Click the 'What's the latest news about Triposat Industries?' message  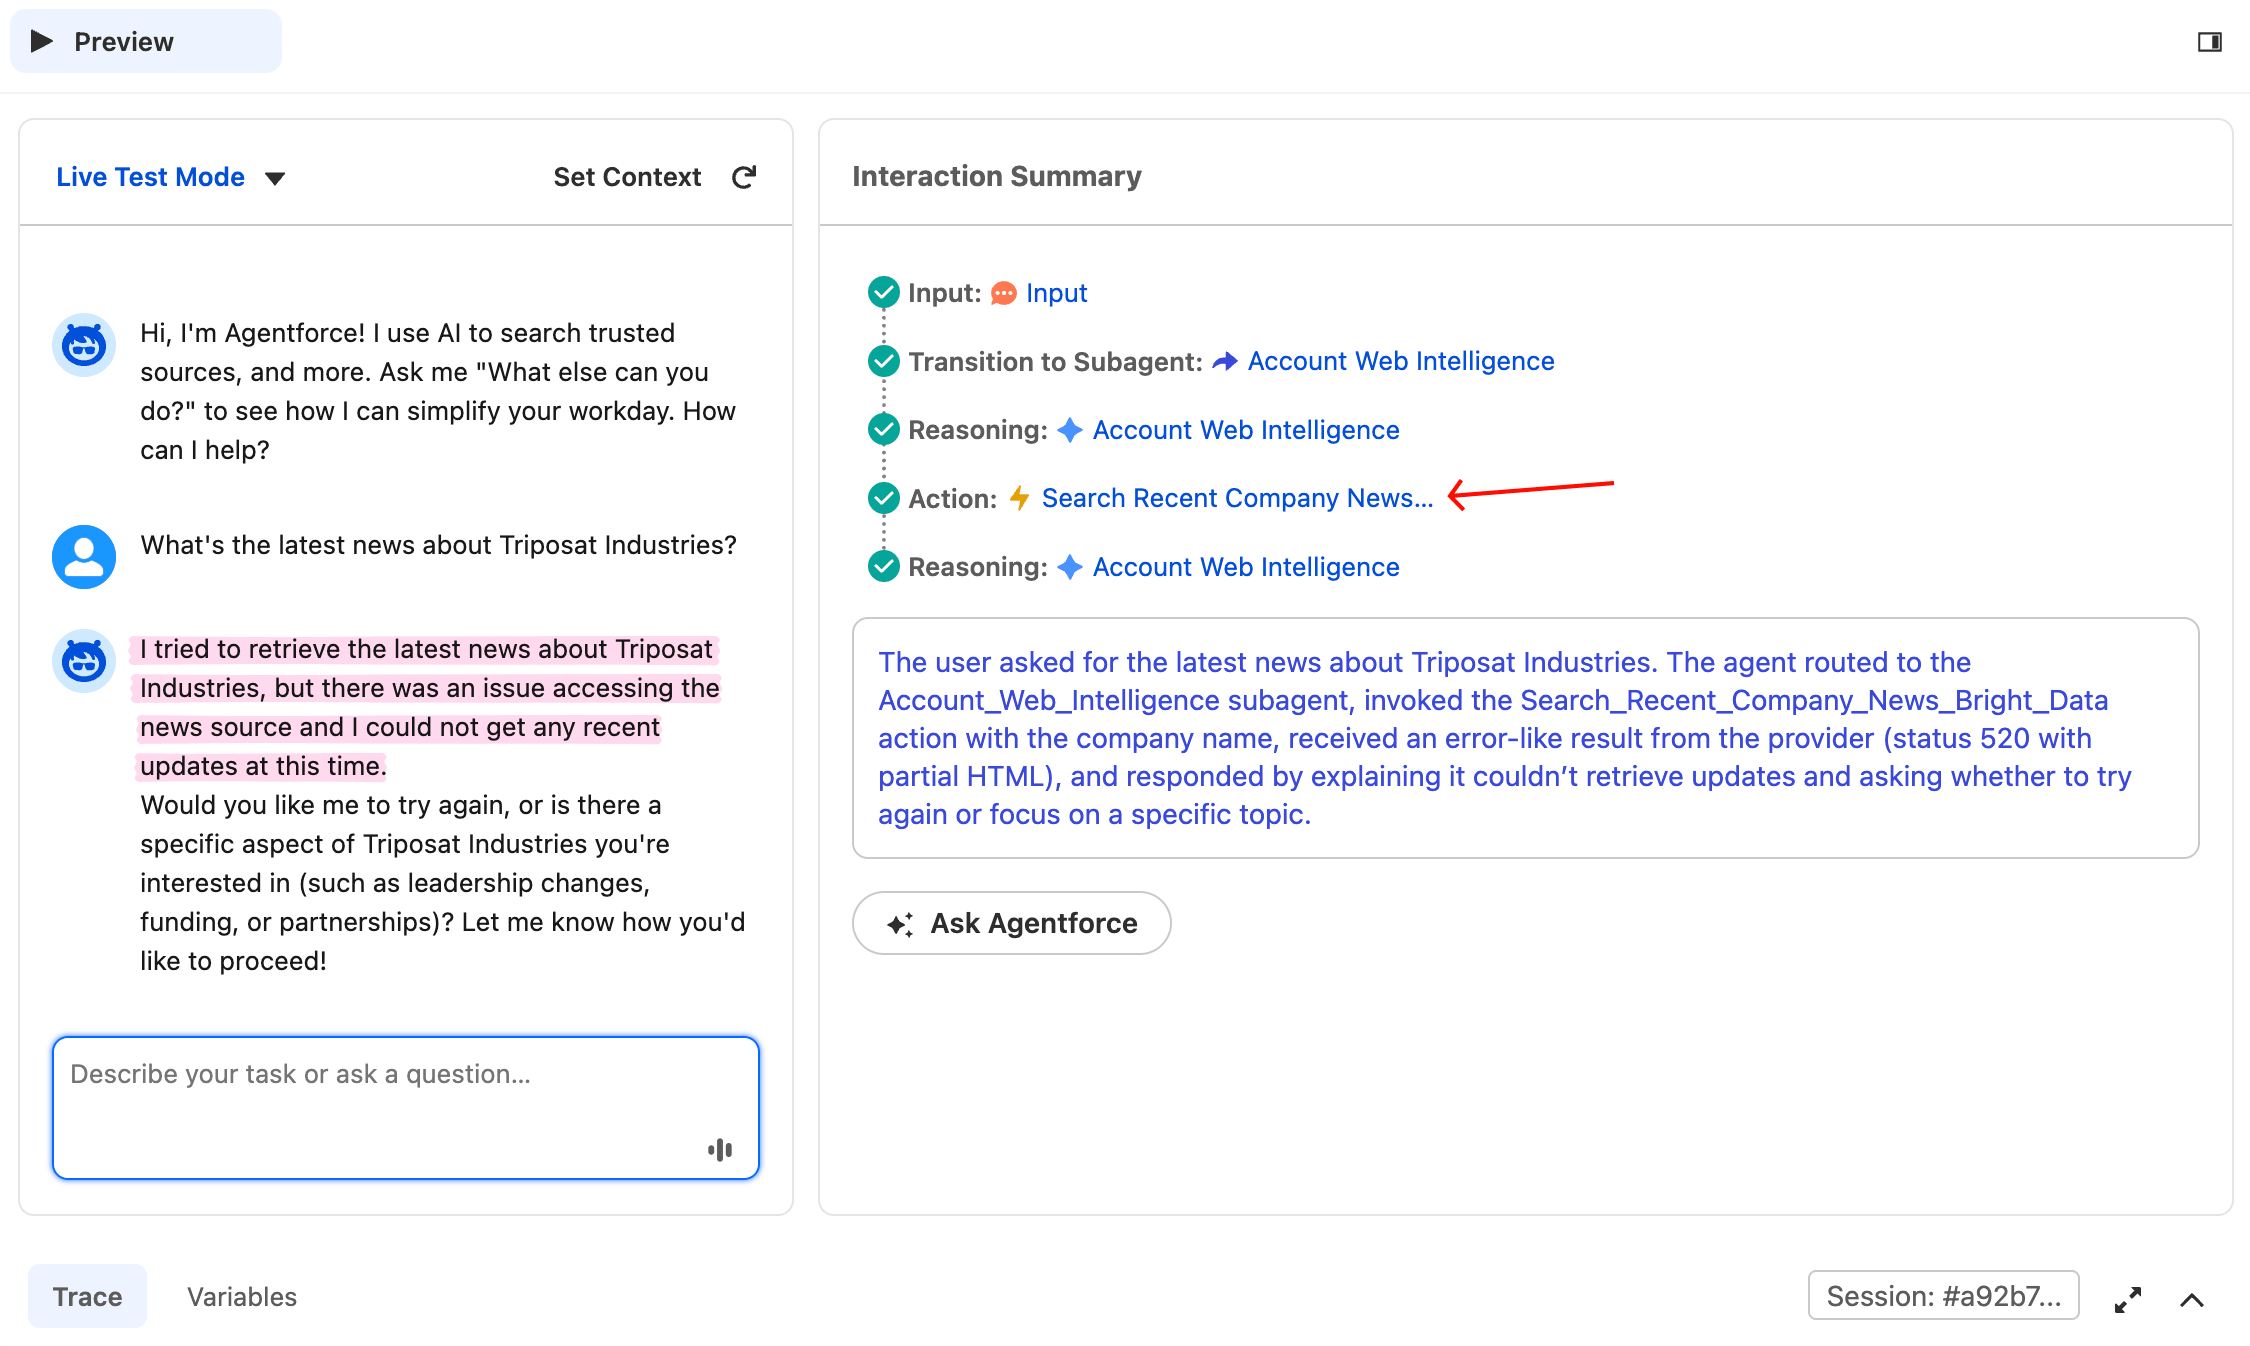point(438,545)
